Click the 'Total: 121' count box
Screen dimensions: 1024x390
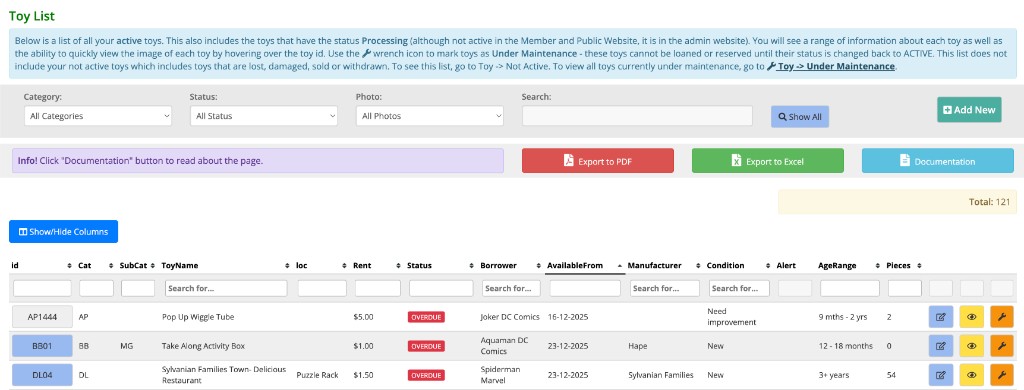[897, 202]
